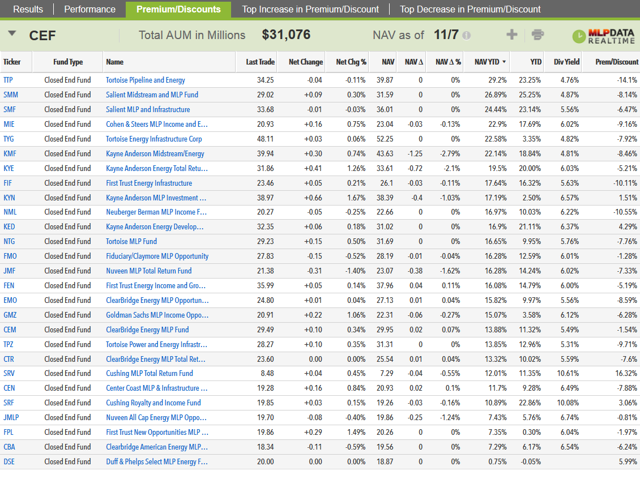Screen dimensions: 640x479
Task: Select the Premium/Discounts tab
Action: click(178, 9)
